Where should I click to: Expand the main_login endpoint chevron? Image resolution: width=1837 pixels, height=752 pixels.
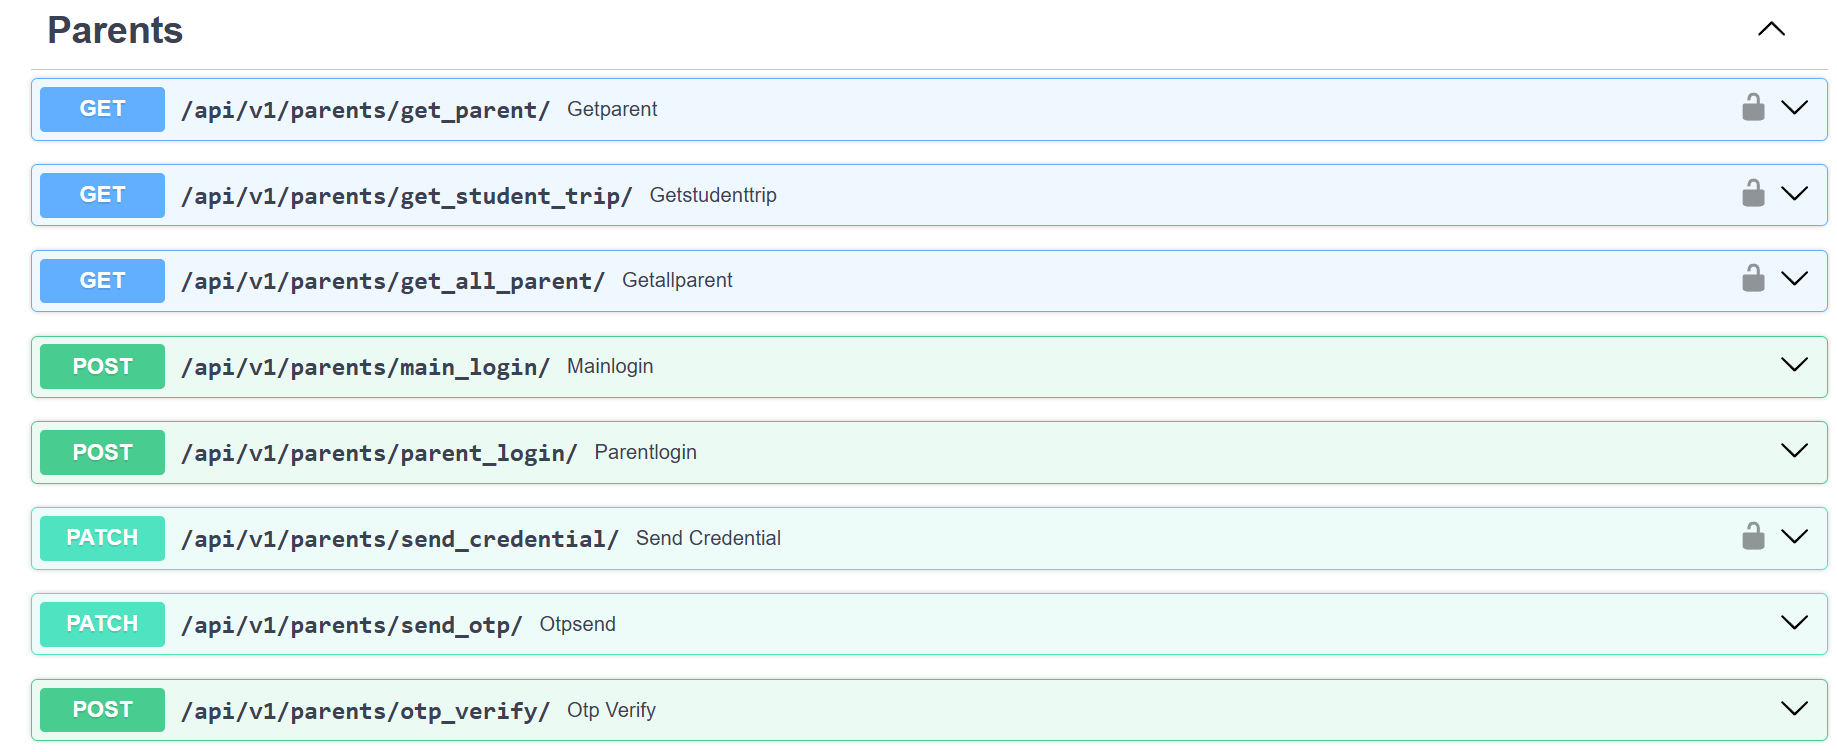click(1794, 365)
